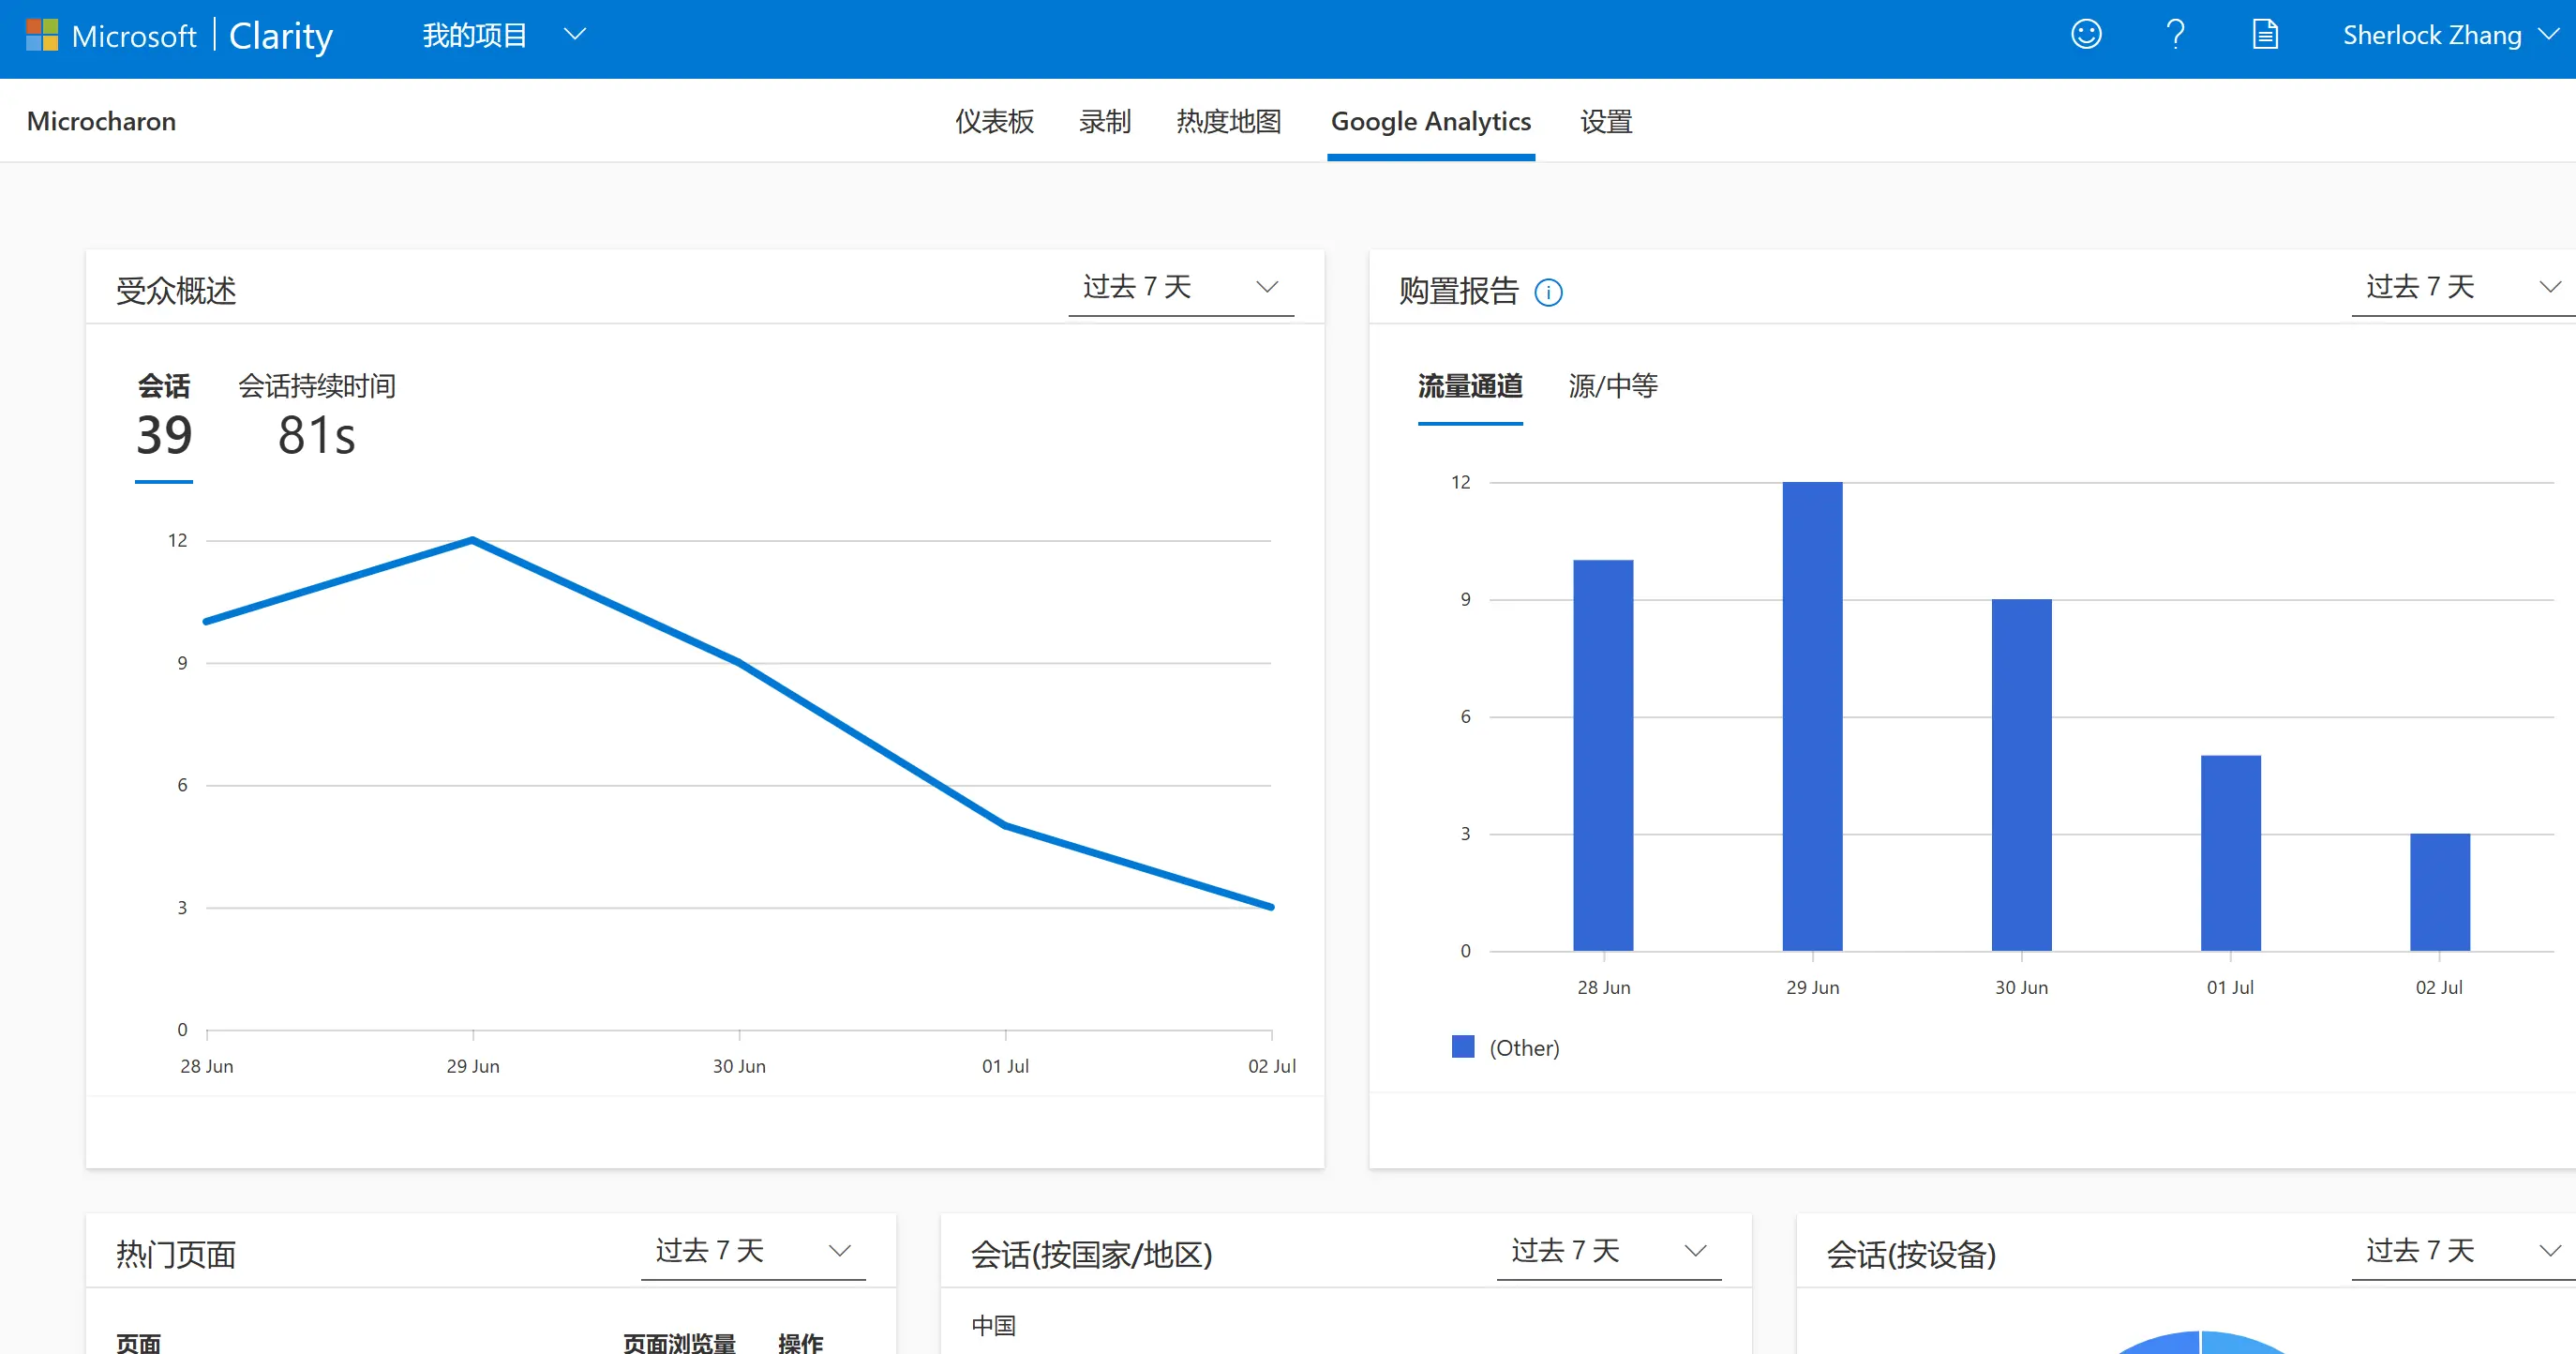Screen dimensions: 2576x1354
Task: Click the 中国 country row
Action: pos(993,1326)
